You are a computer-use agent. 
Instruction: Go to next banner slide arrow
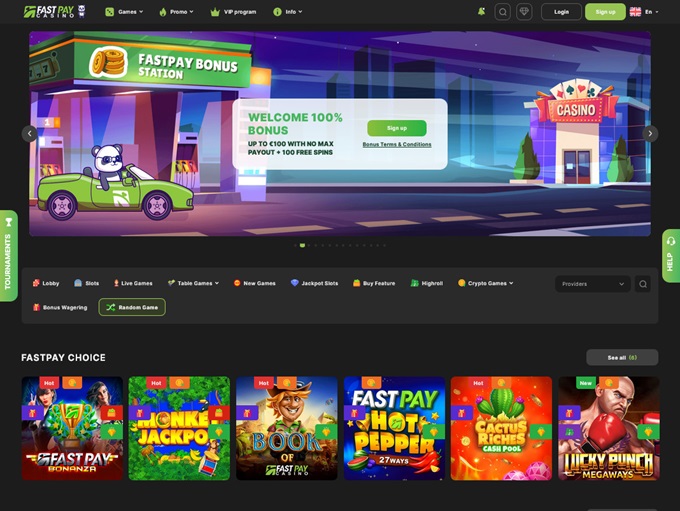tap(650, 133)
